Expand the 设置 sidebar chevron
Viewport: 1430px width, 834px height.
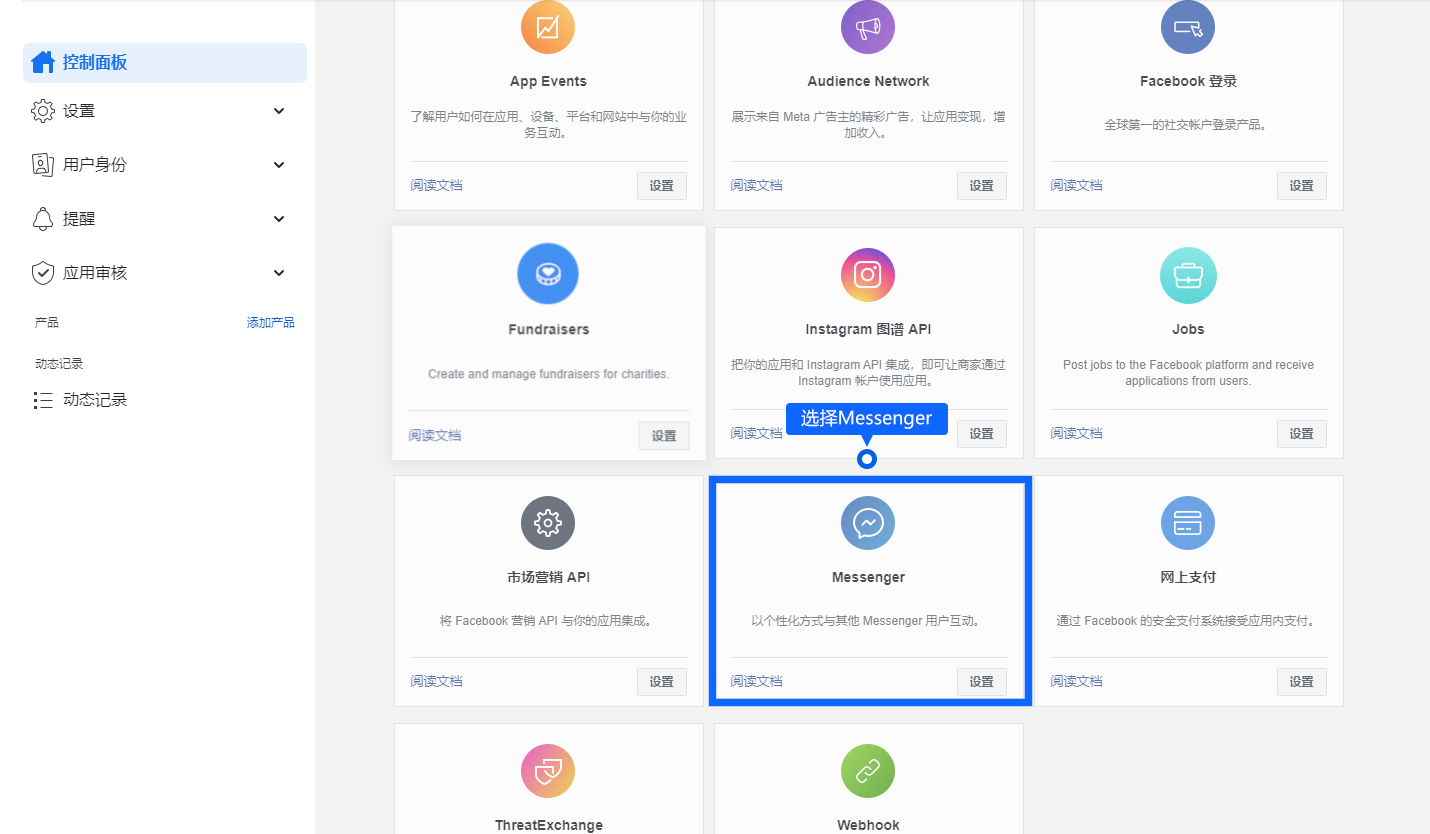click(x=279, y=111)
